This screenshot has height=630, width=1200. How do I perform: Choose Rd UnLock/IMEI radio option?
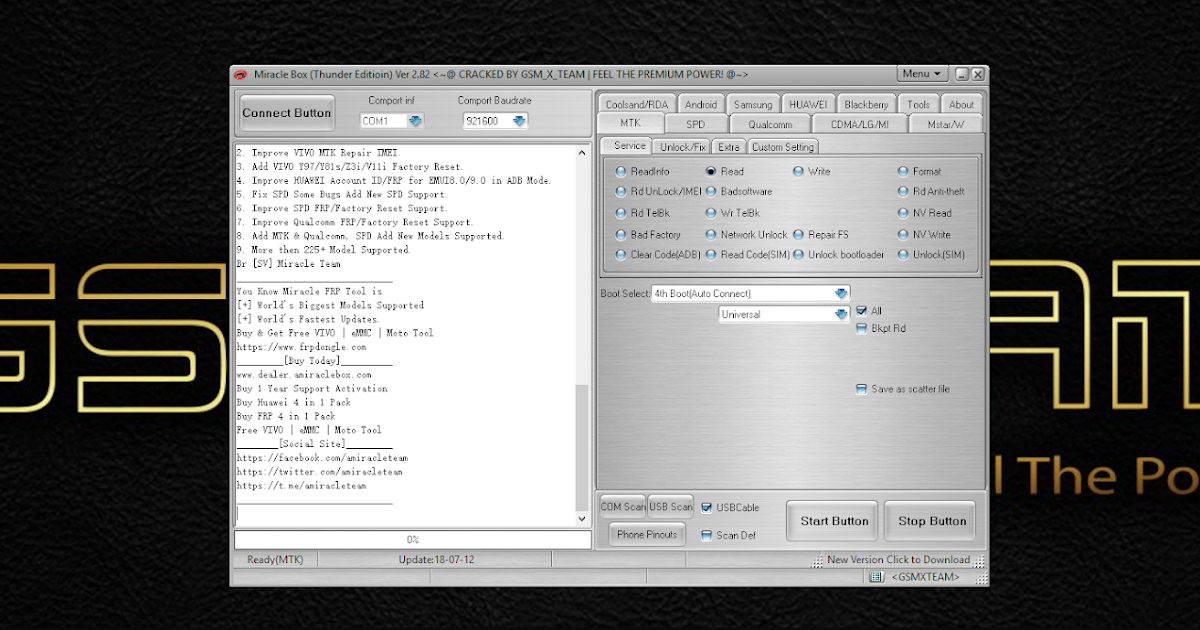[658, 191]
